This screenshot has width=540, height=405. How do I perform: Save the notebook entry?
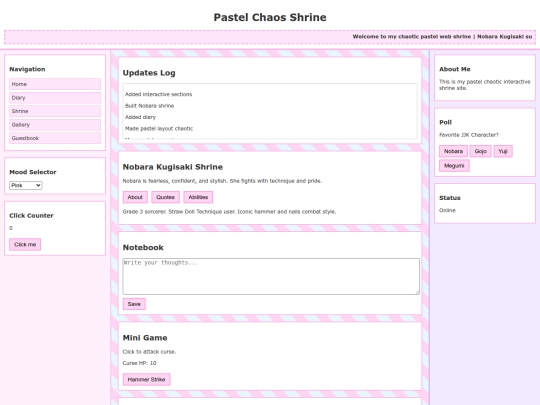[134, 304]
